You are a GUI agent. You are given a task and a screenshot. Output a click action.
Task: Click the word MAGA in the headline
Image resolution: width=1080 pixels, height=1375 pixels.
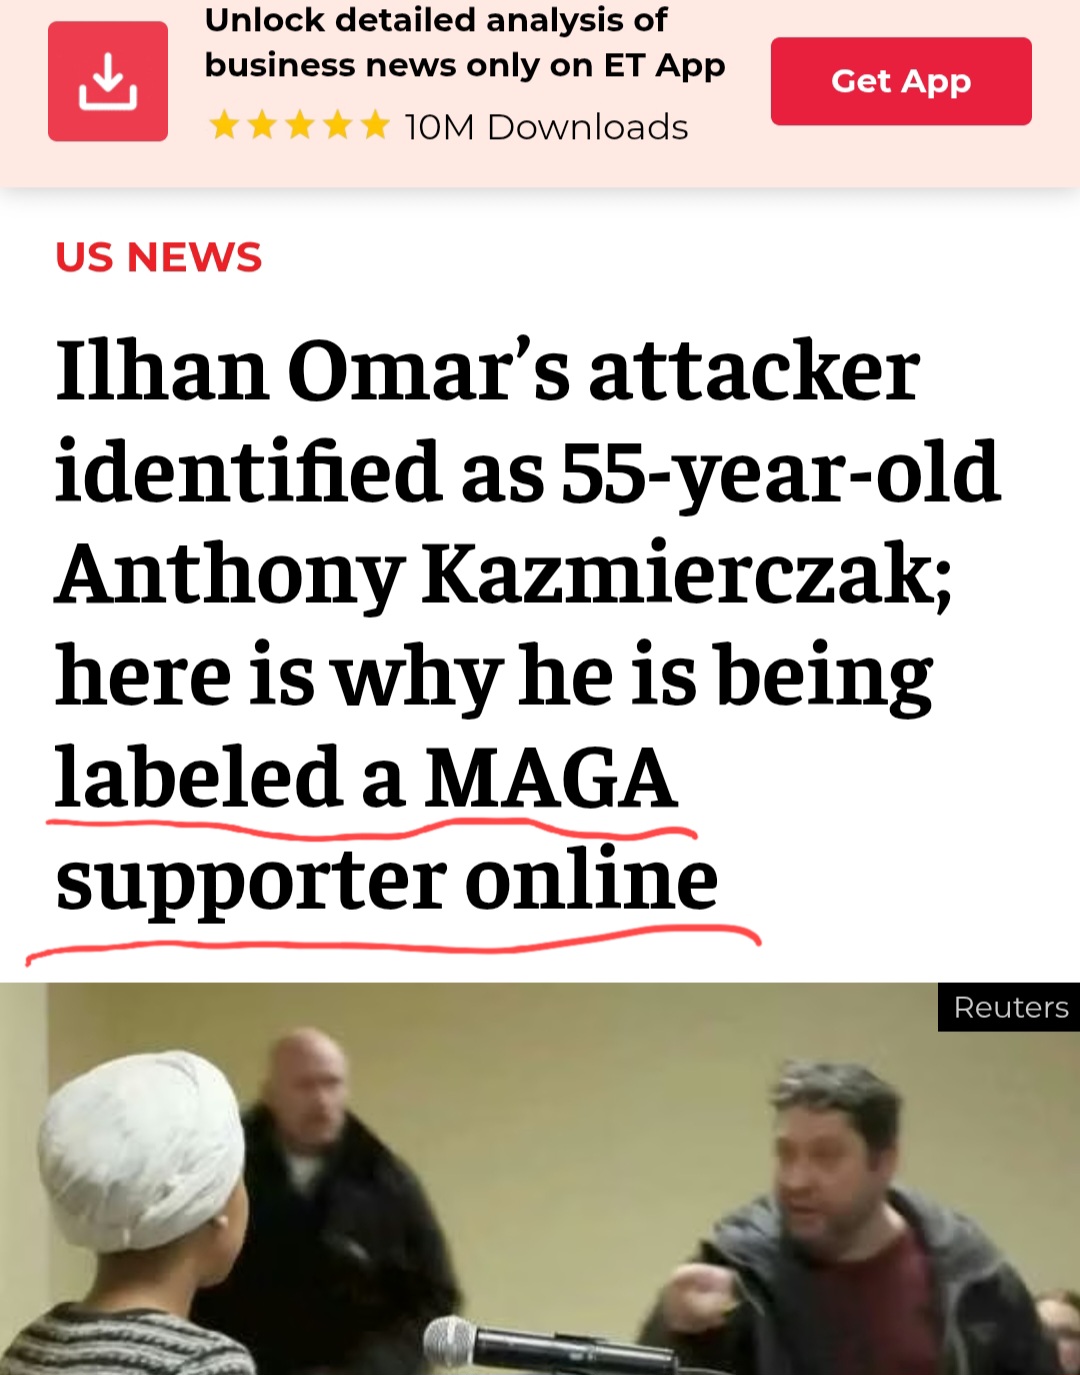pyautogui.click(x=551, y=779)
